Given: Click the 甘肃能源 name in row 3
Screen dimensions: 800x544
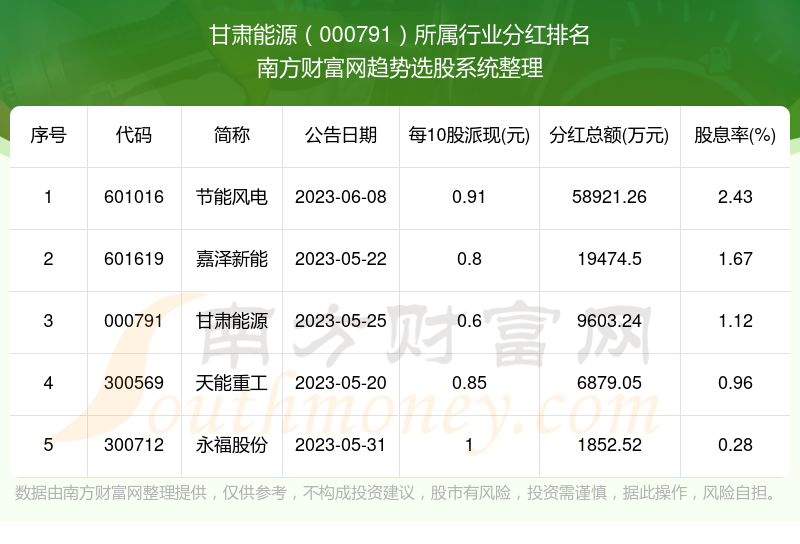Looking at the screenshot, I should [x=232, y=321].
